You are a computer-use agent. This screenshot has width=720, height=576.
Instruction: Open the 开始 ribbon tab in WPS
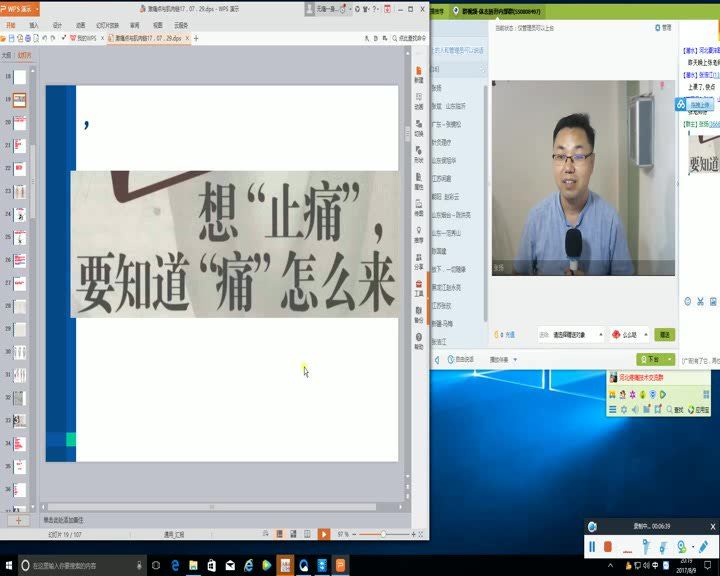[x=10, y=25]
